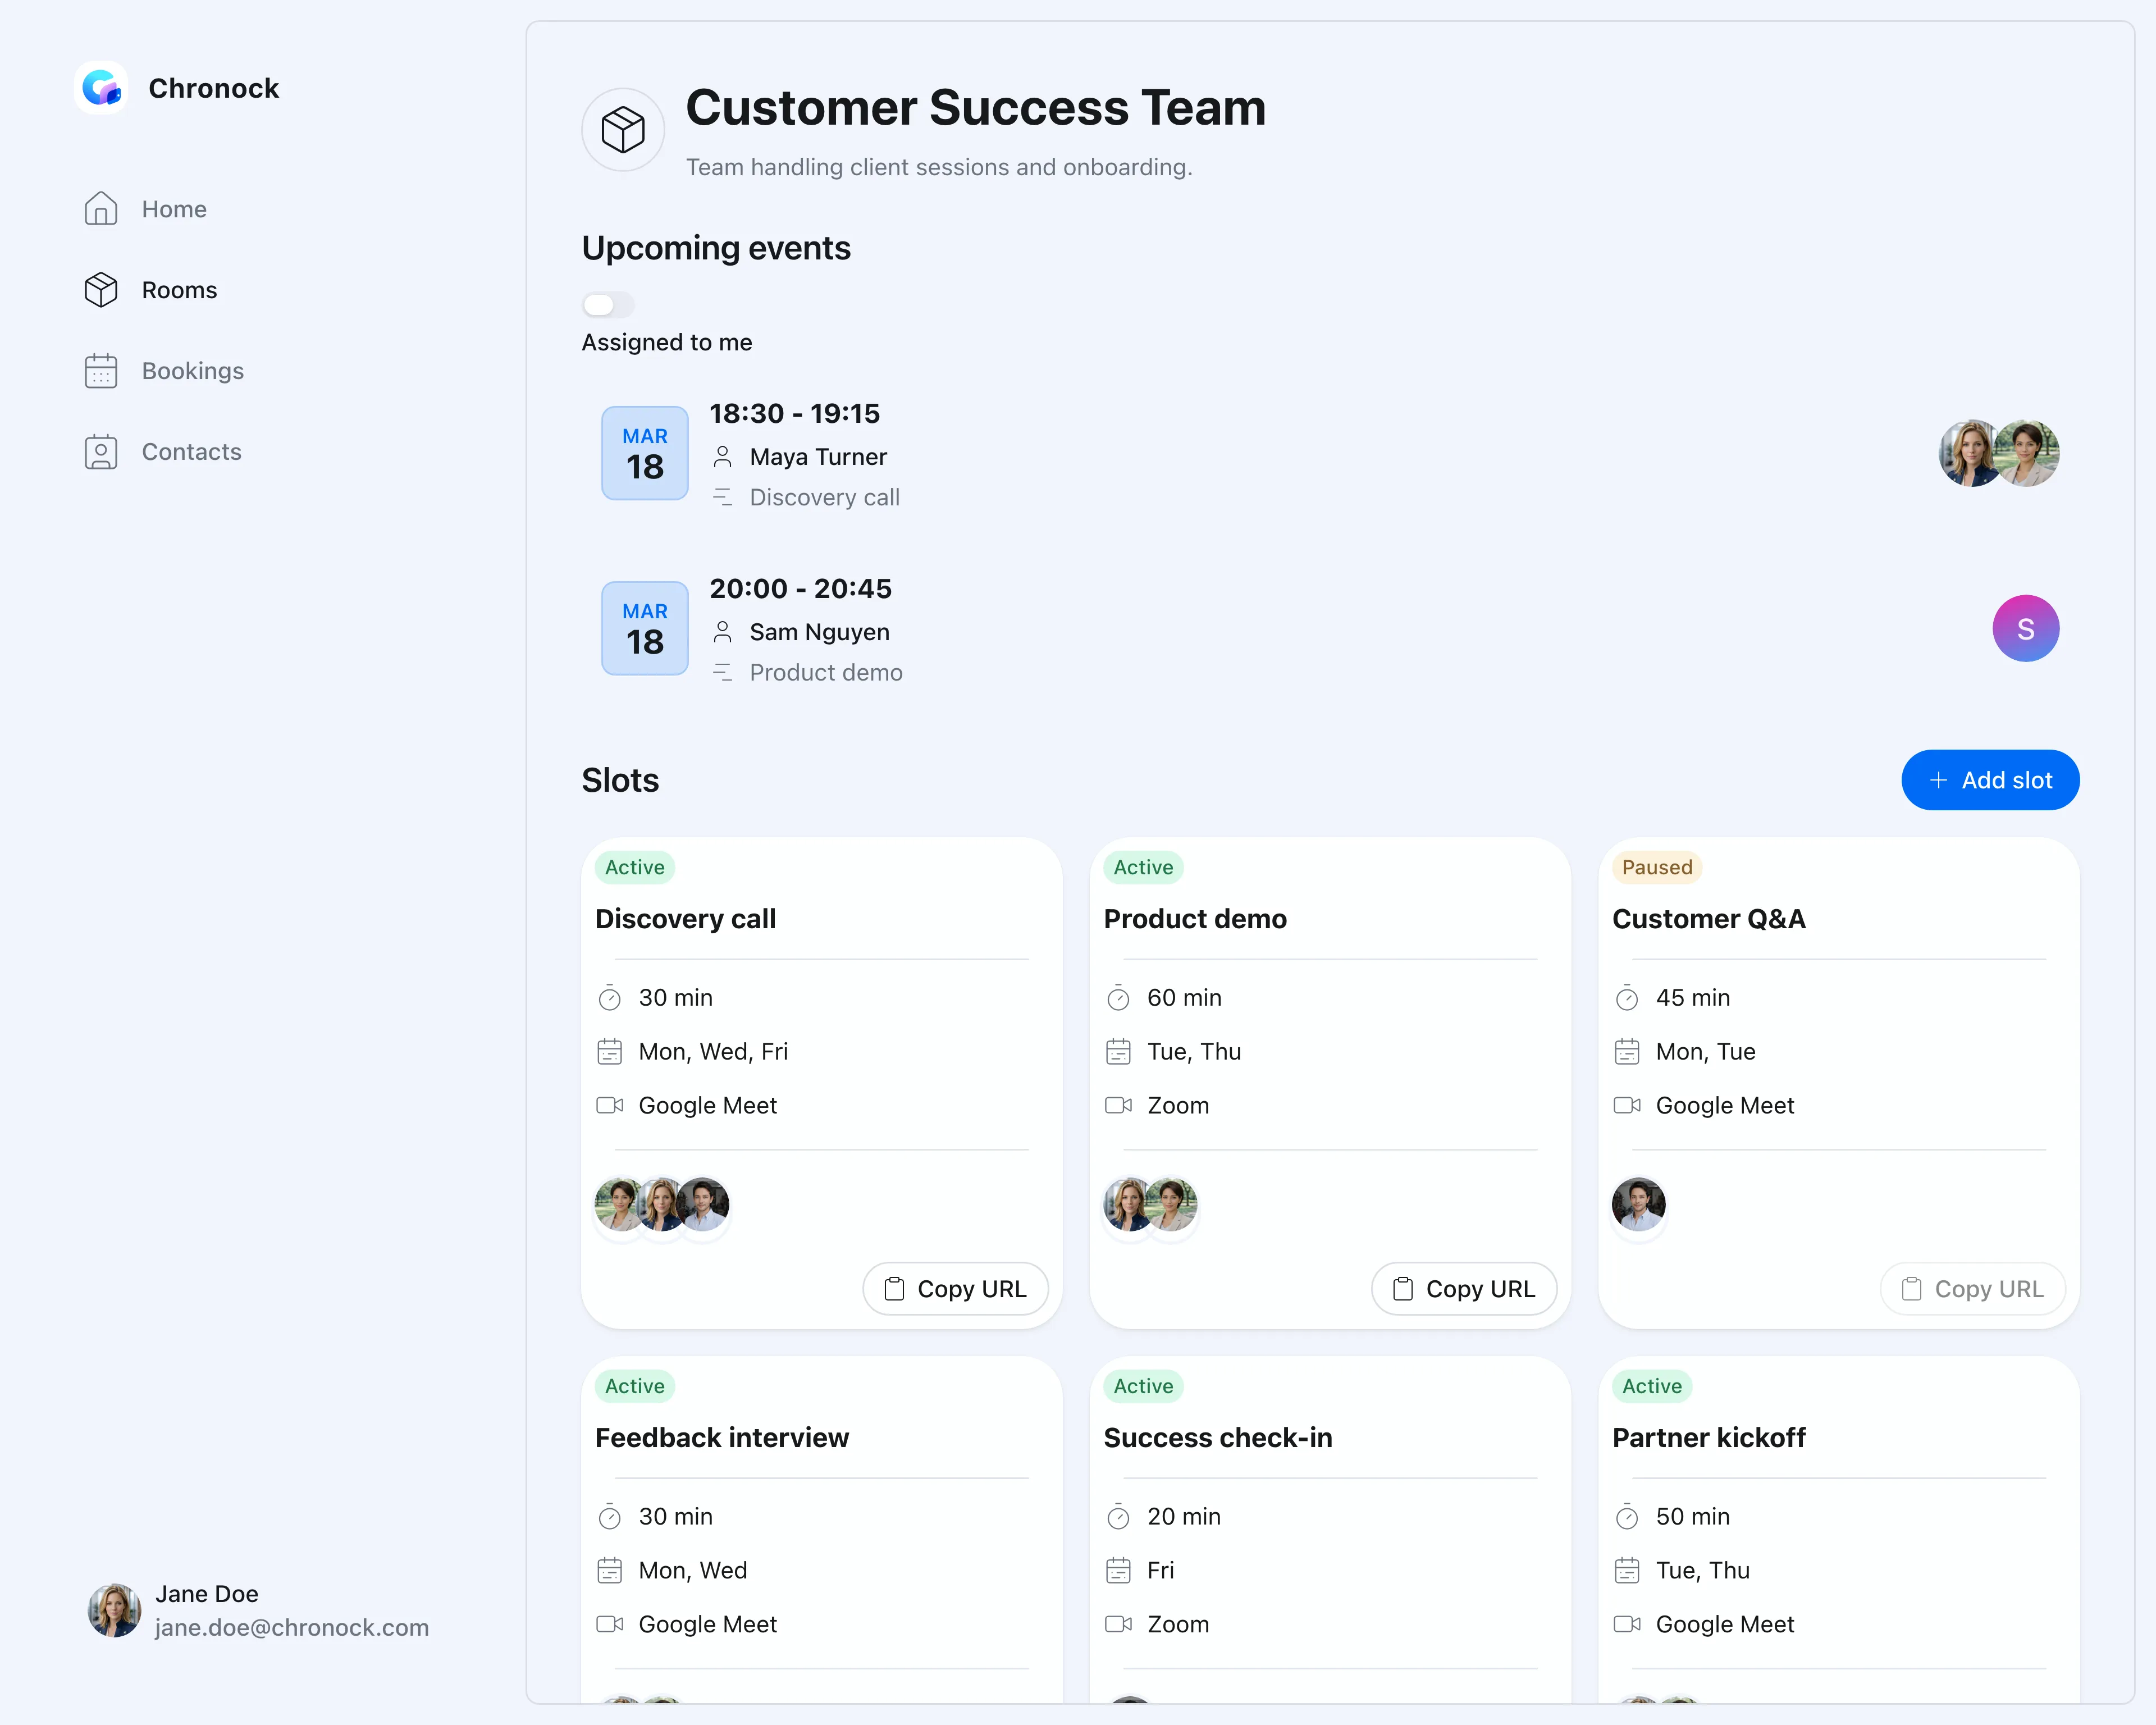2156x1725 pixels.
Task: Click the notes icon beside Discovery call event
Action: coord(722,497)
